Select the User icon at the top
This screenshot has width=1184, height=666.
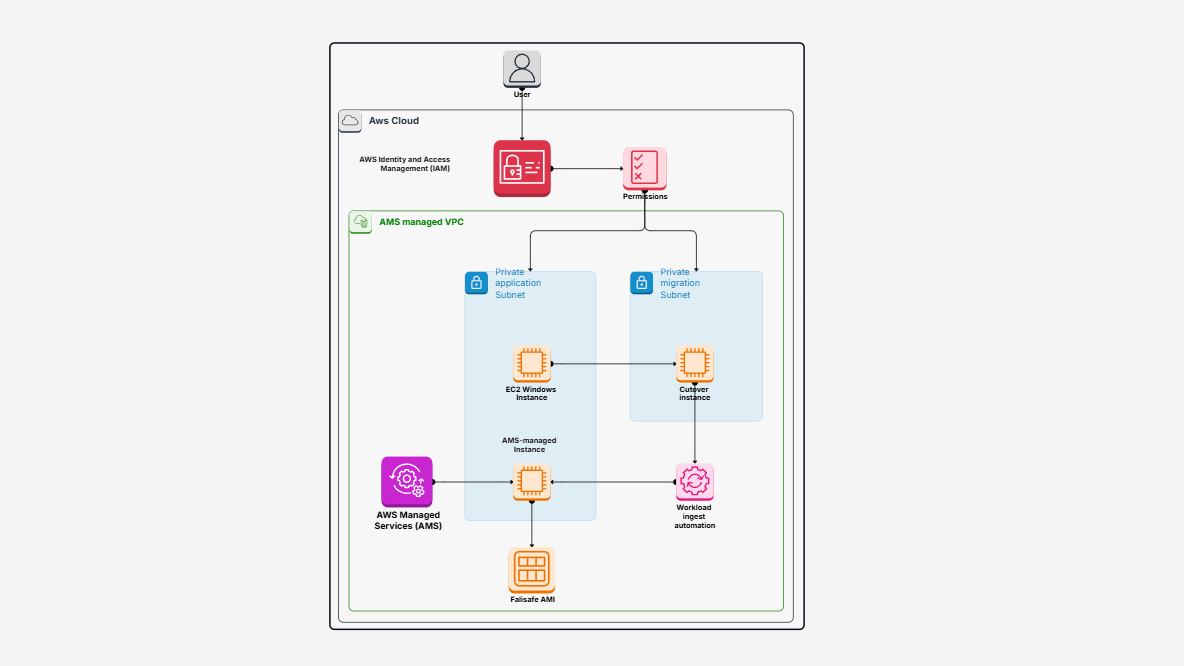point(522,69)
